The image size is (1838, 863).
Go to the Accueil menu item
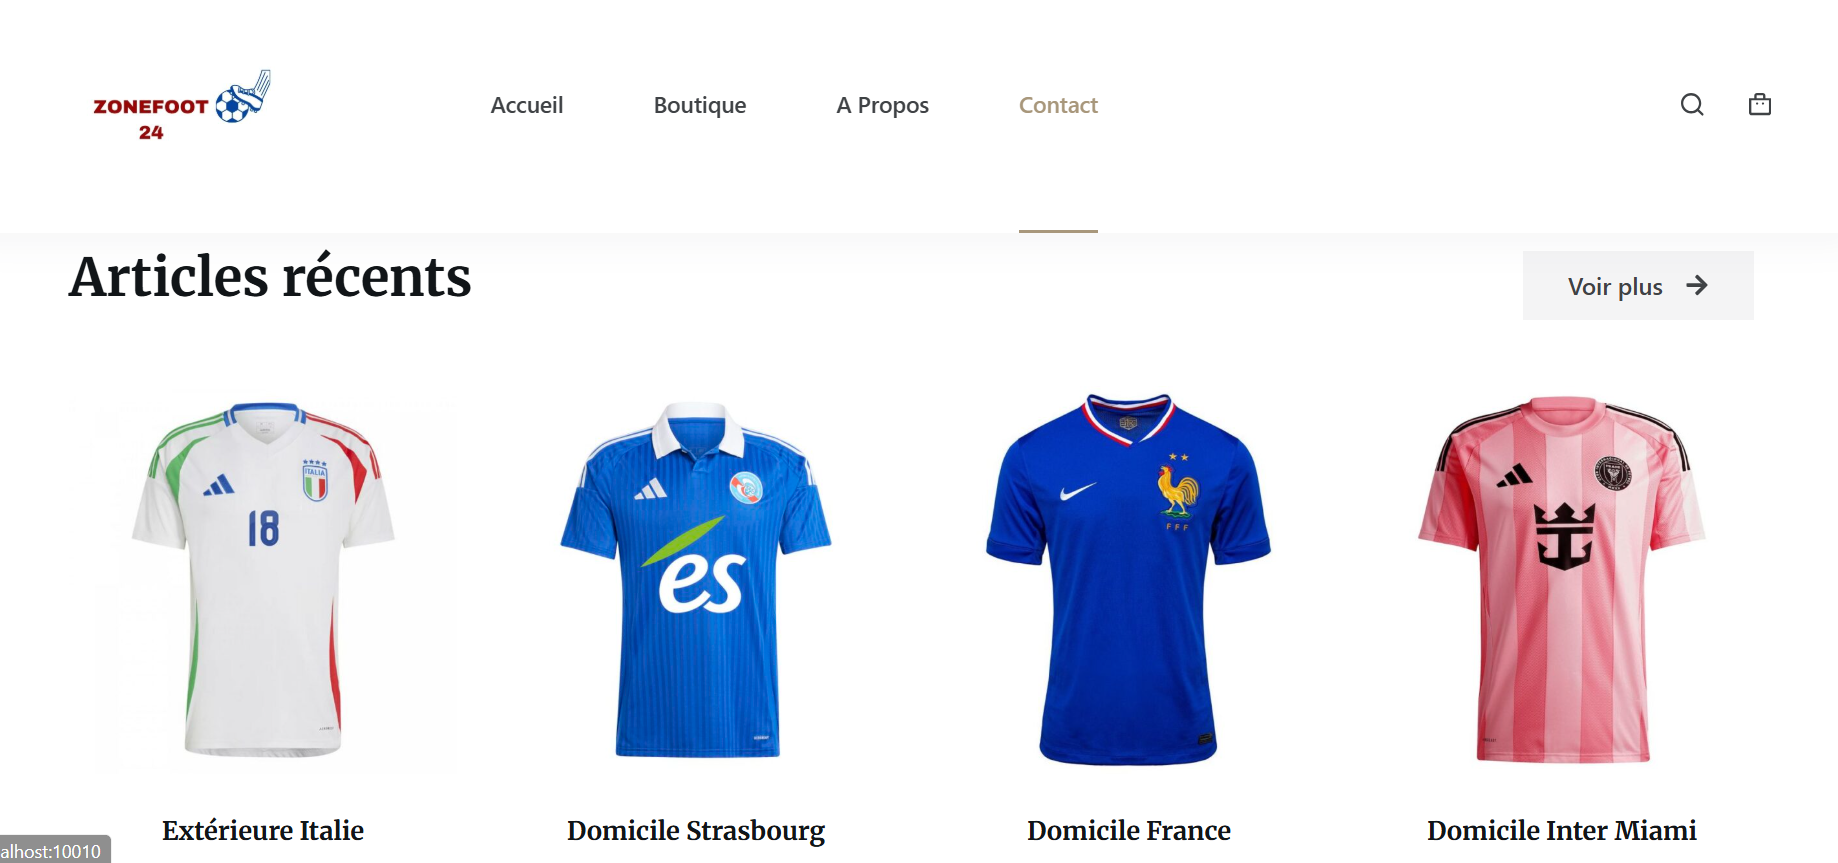[x=527, y=105]
